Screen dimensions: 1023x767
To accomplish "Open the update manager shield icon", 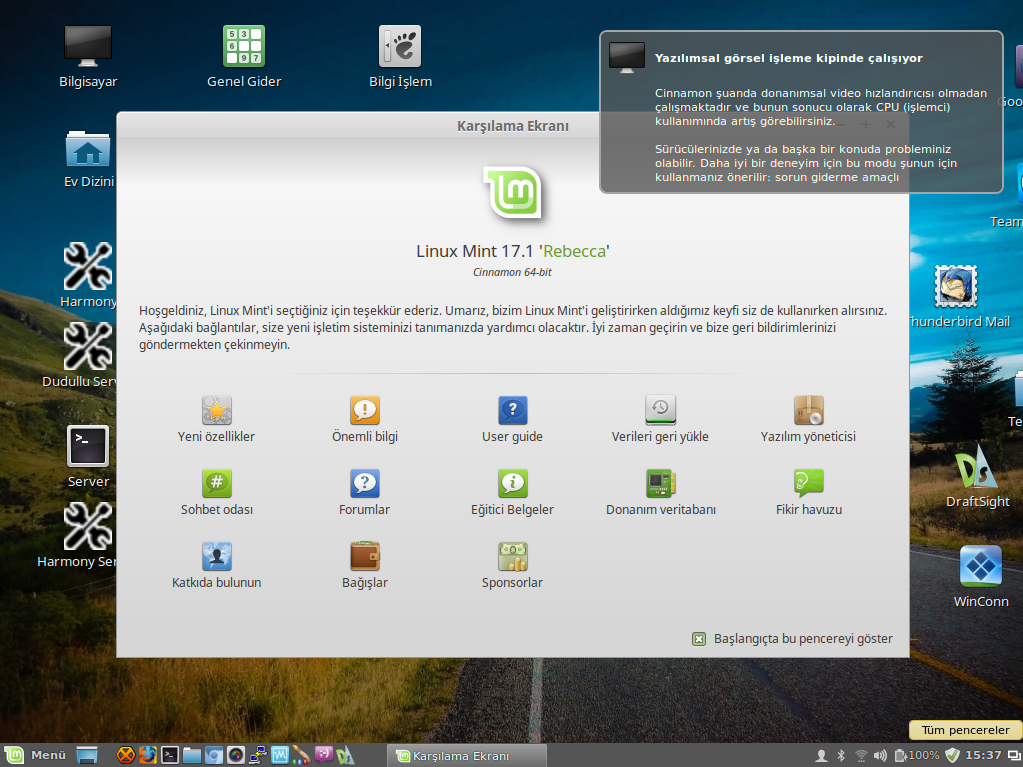I will 953,755.
